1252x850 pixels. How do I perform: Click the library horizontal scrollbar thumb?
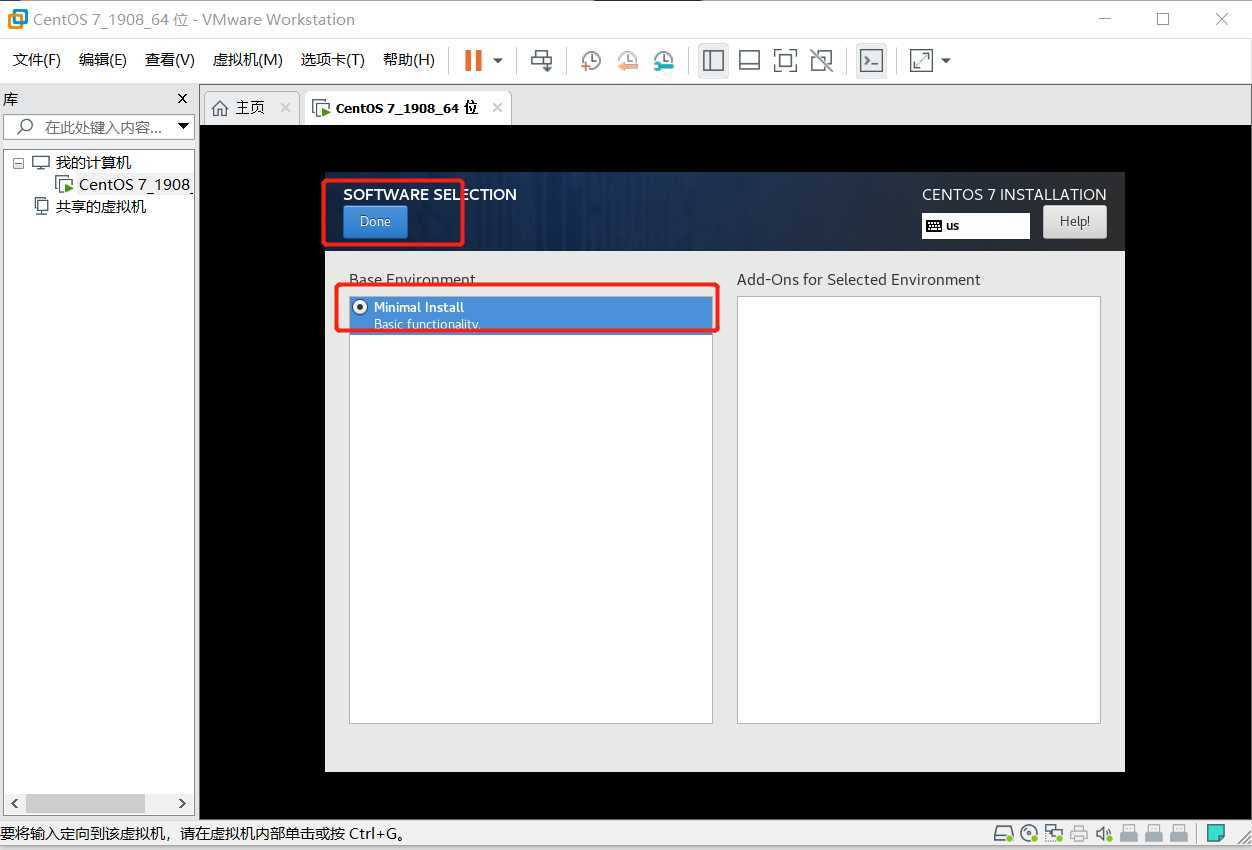coord(85,803)
